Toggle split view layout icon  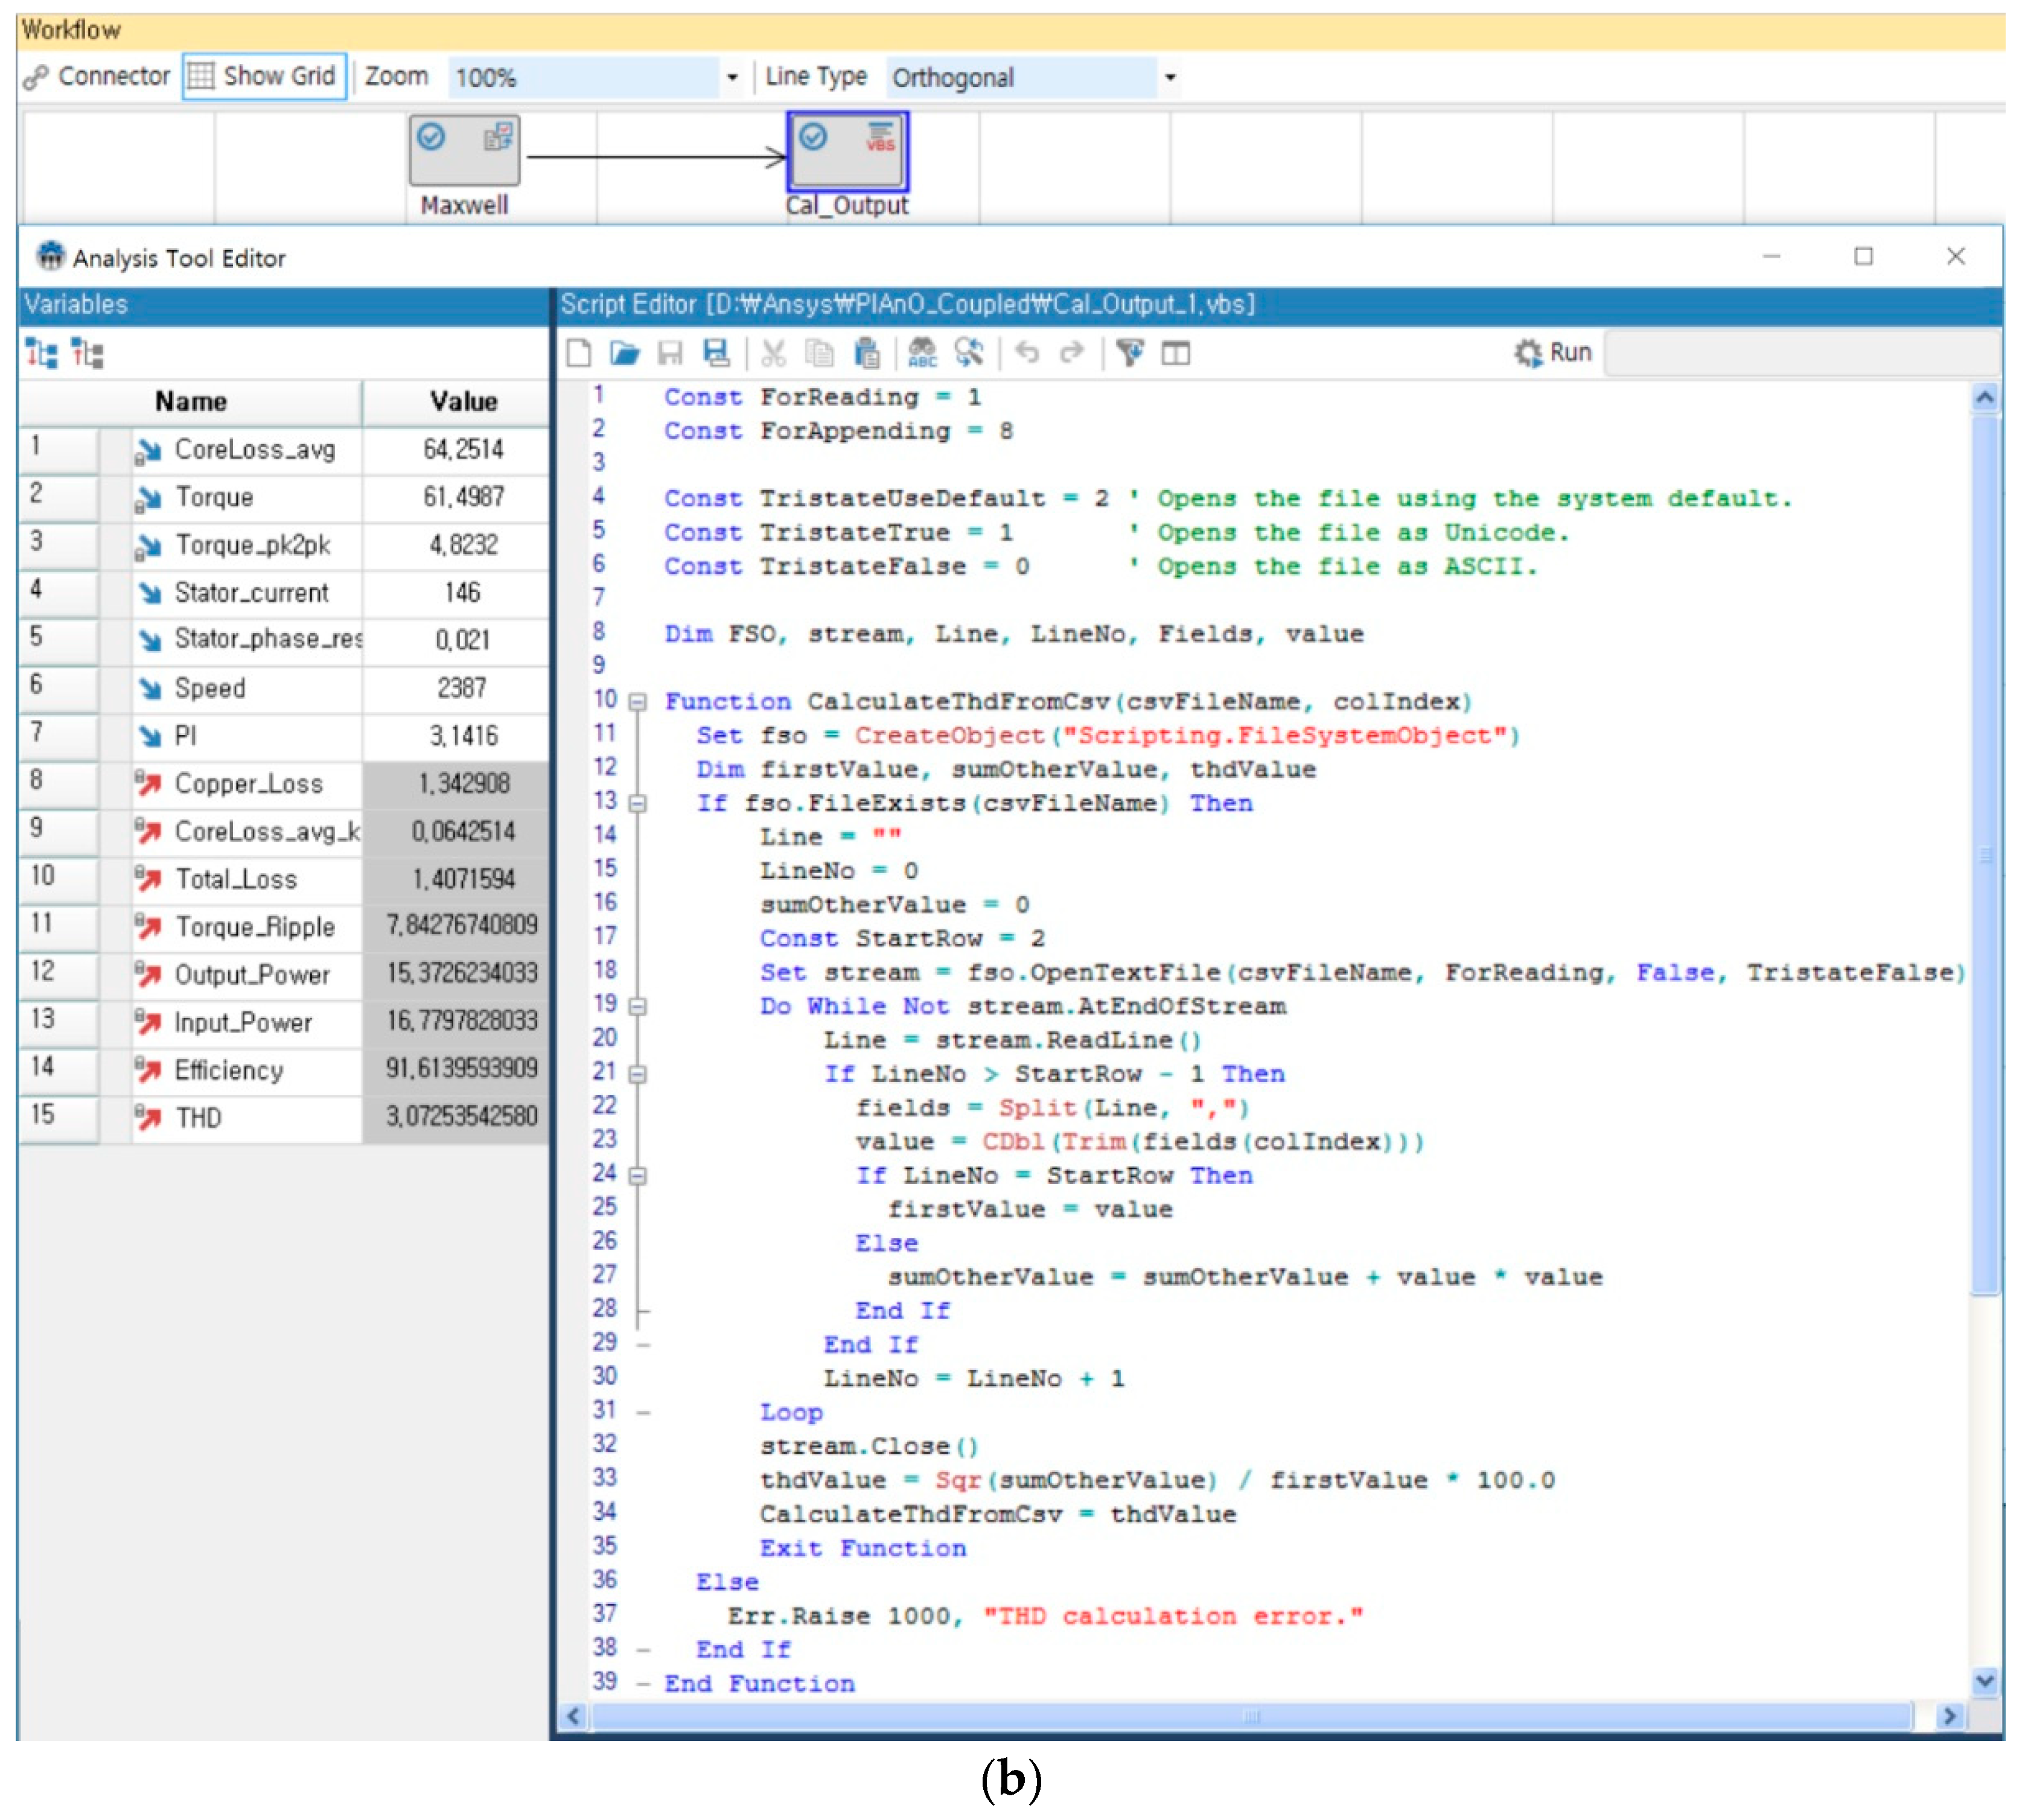1176,353
